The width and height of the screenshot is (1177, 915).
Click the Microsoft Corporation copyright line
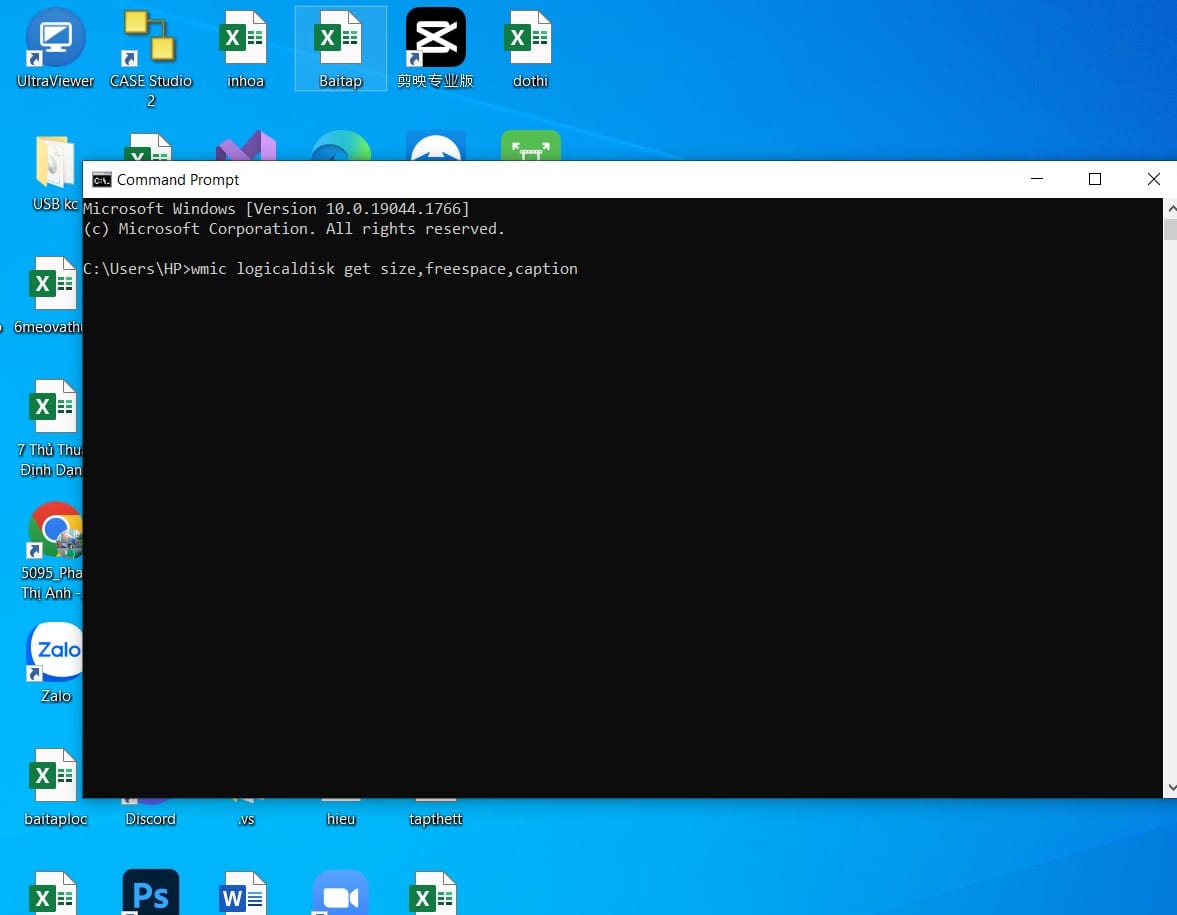click(x=294, y=229)
